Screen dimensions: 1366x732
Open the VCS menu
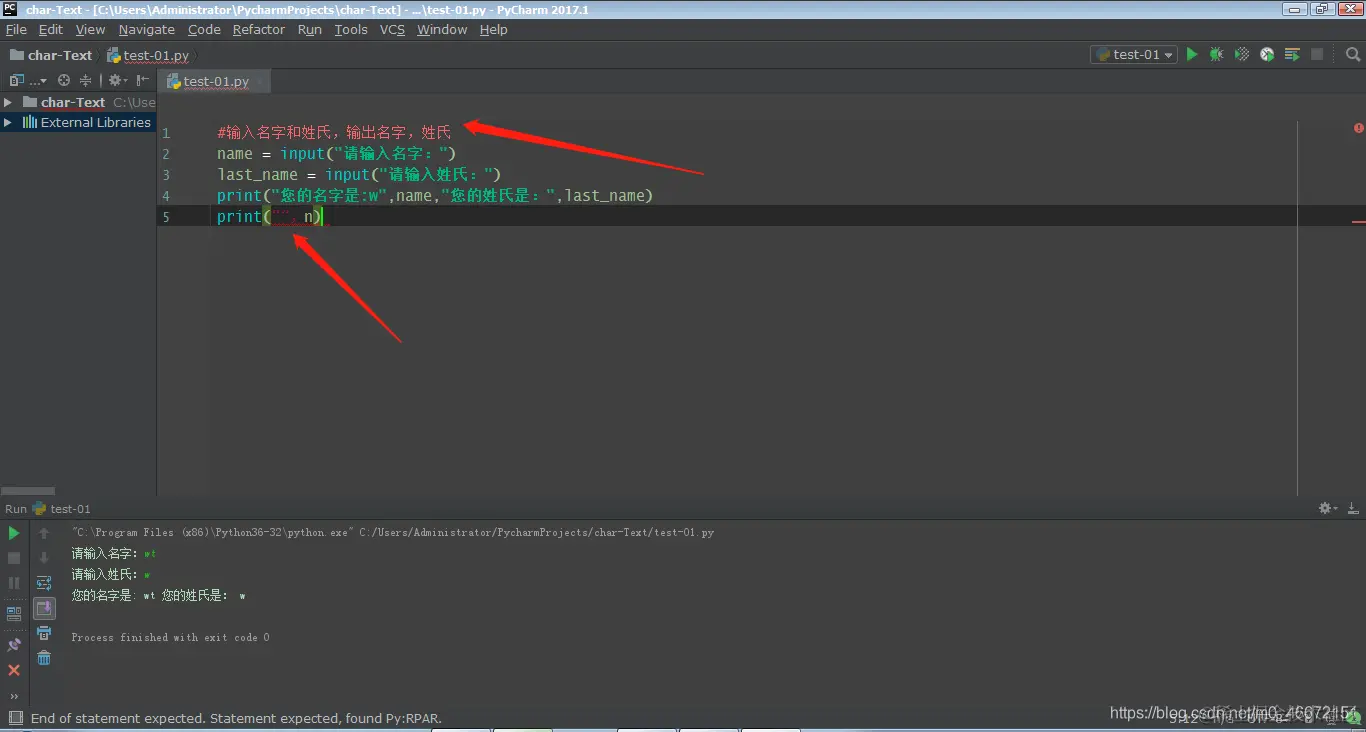(x=392, y=29)
